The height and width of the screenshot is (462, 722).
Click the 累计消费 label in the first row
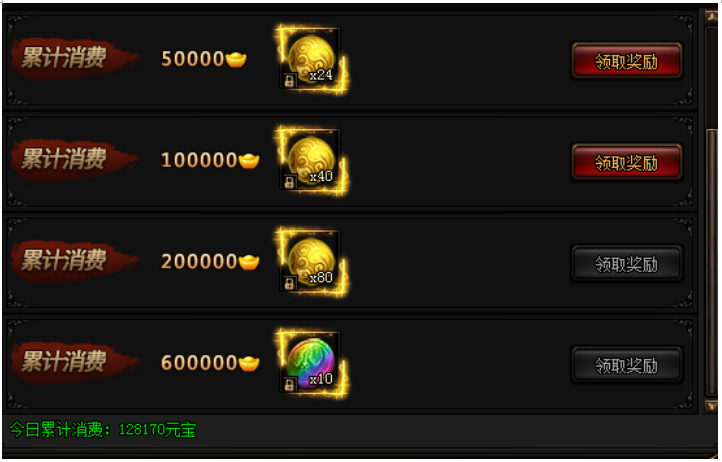tap(64, 58)
